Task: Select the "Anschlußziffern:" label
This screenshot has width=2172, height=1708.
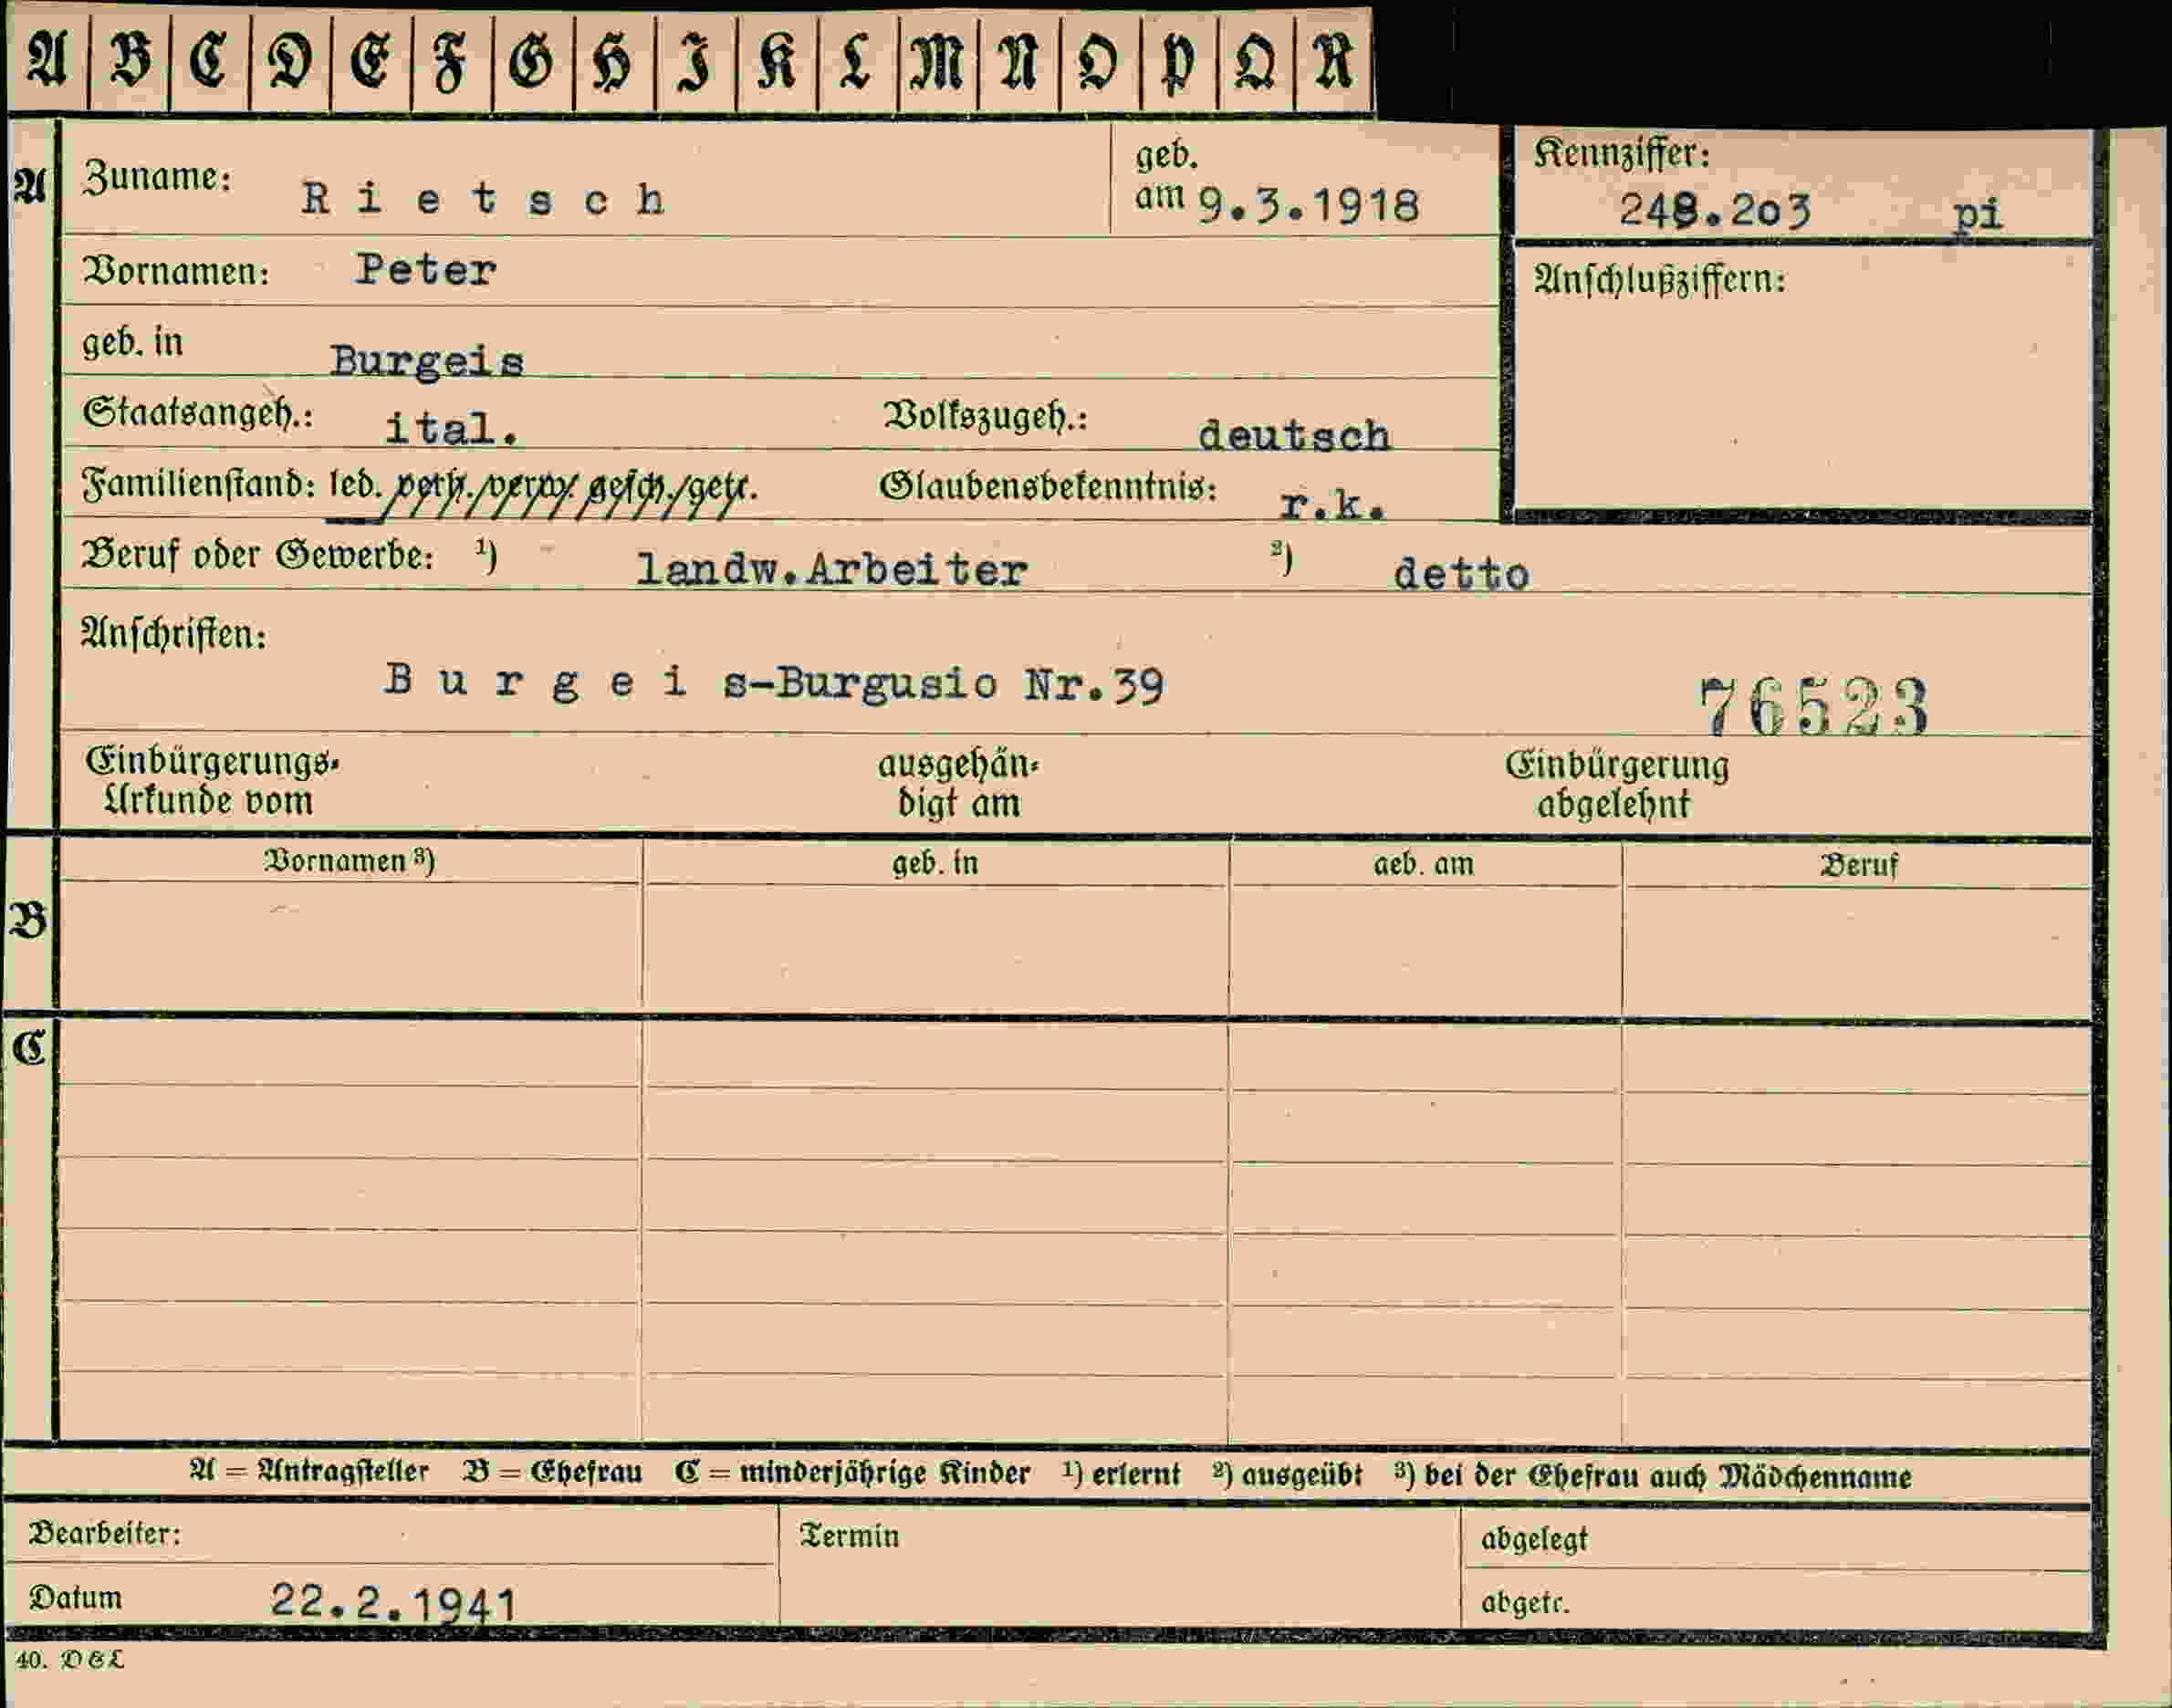Action: tap(1660, 280)
